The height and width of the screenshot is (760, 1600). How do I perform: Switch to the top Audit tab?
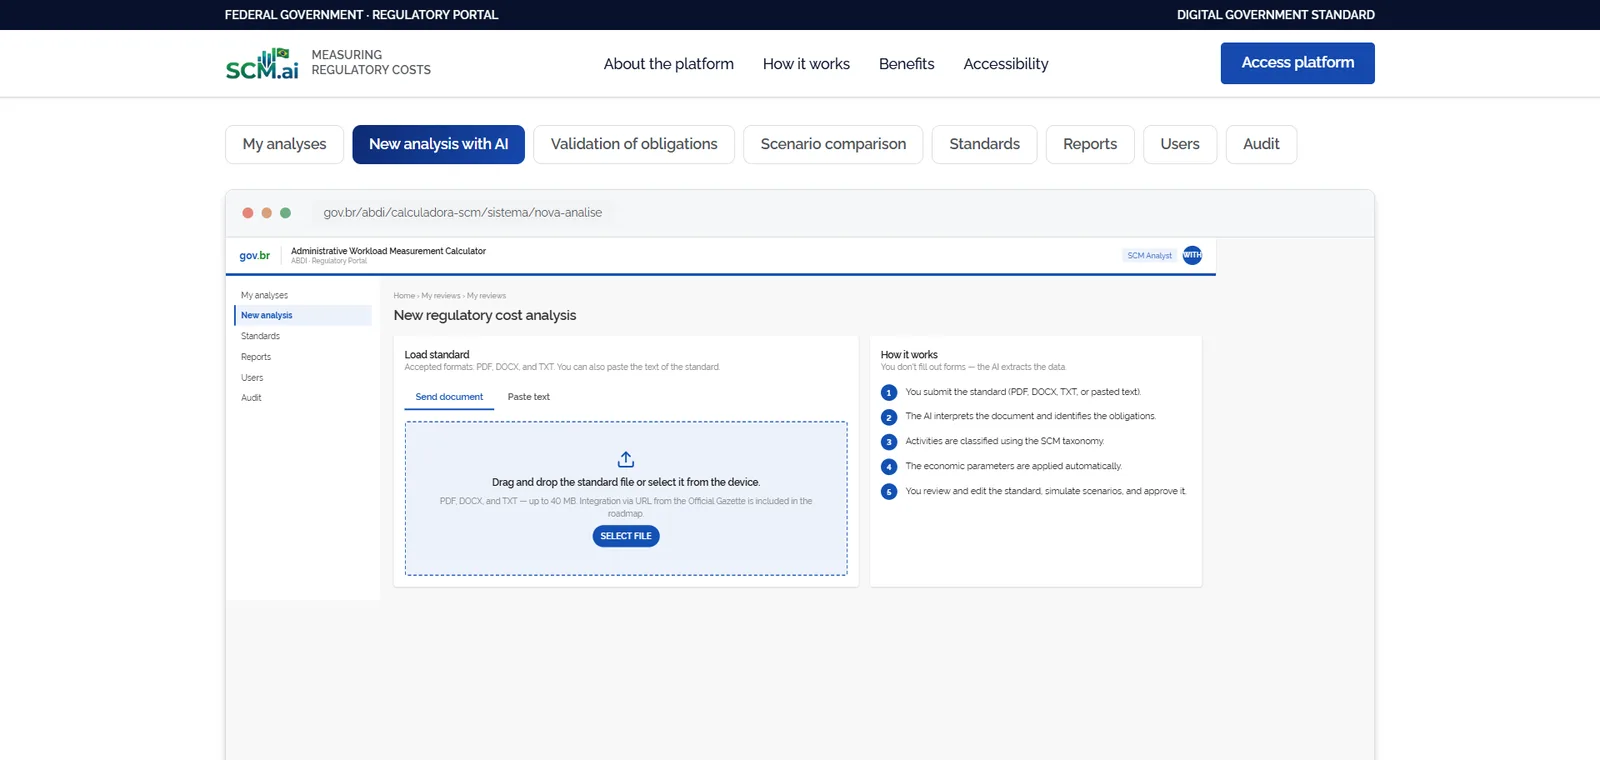tap(1261, 144)
